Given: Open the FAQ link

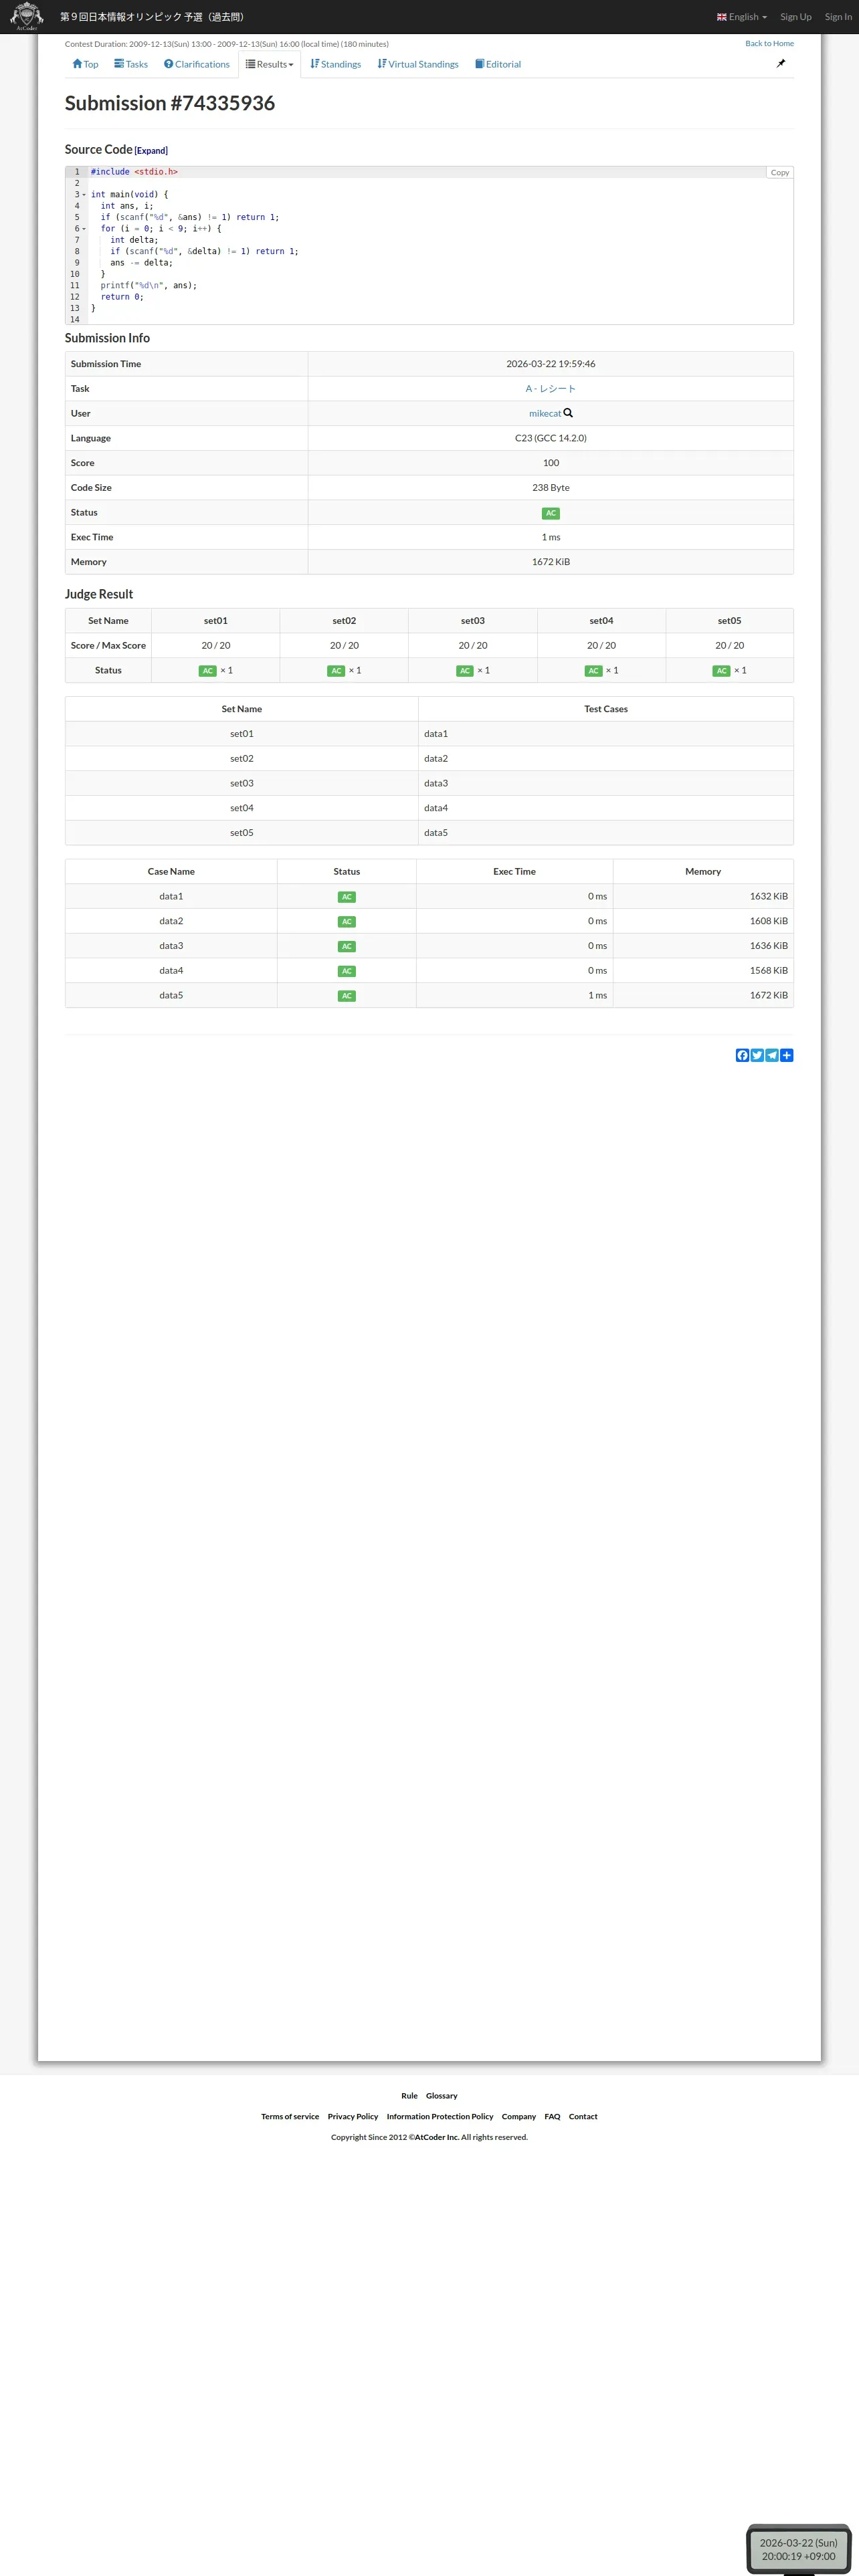Looking at the screenshot, I should (552, 2116).
